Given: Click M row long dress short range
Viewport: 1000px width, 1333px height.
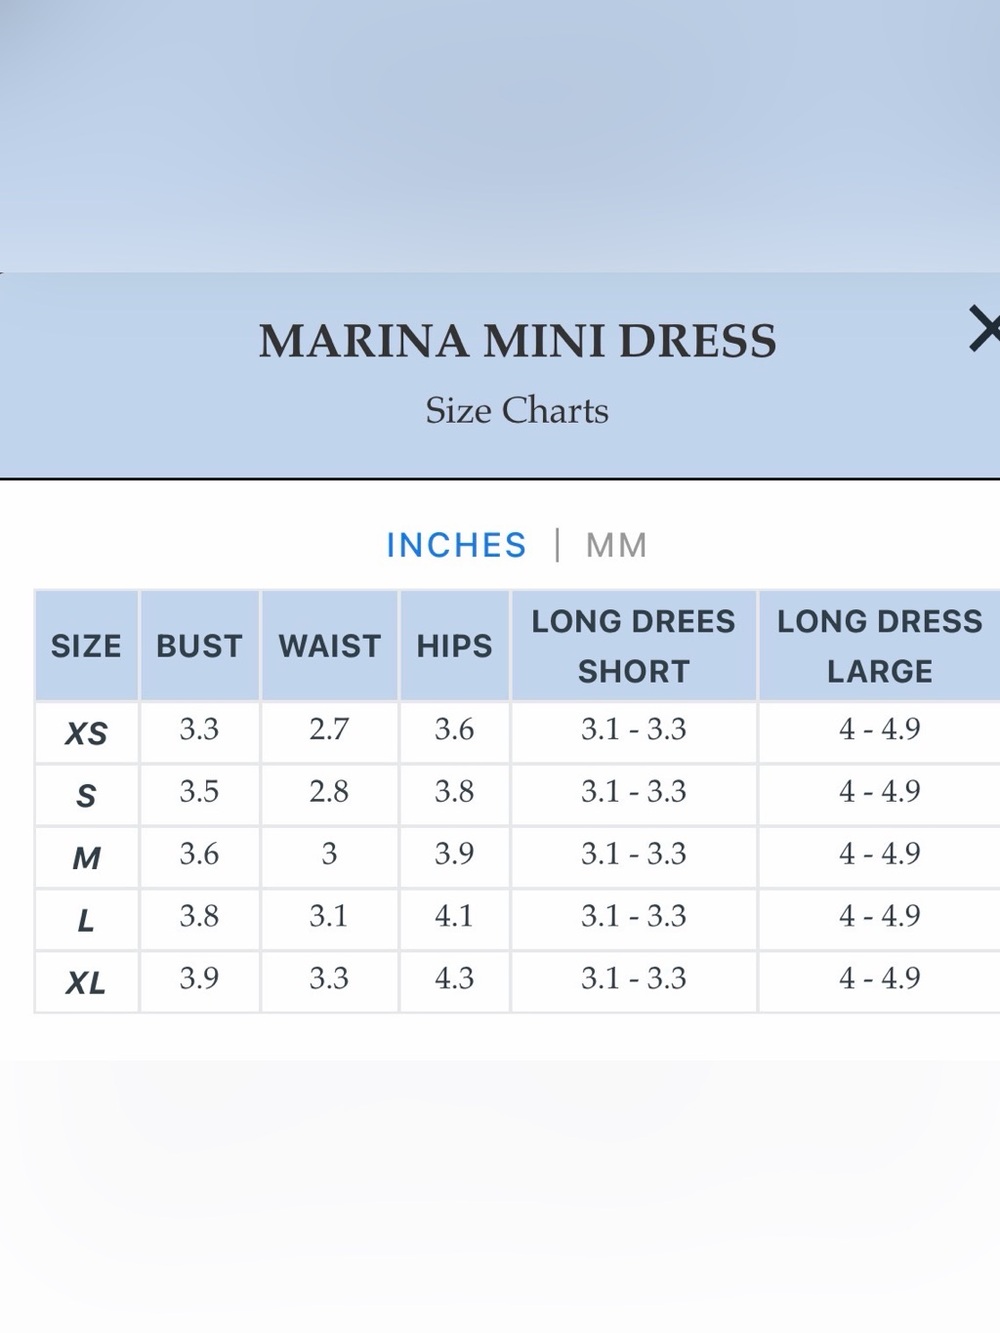Looking at the screenshot, I should (634, 854).
